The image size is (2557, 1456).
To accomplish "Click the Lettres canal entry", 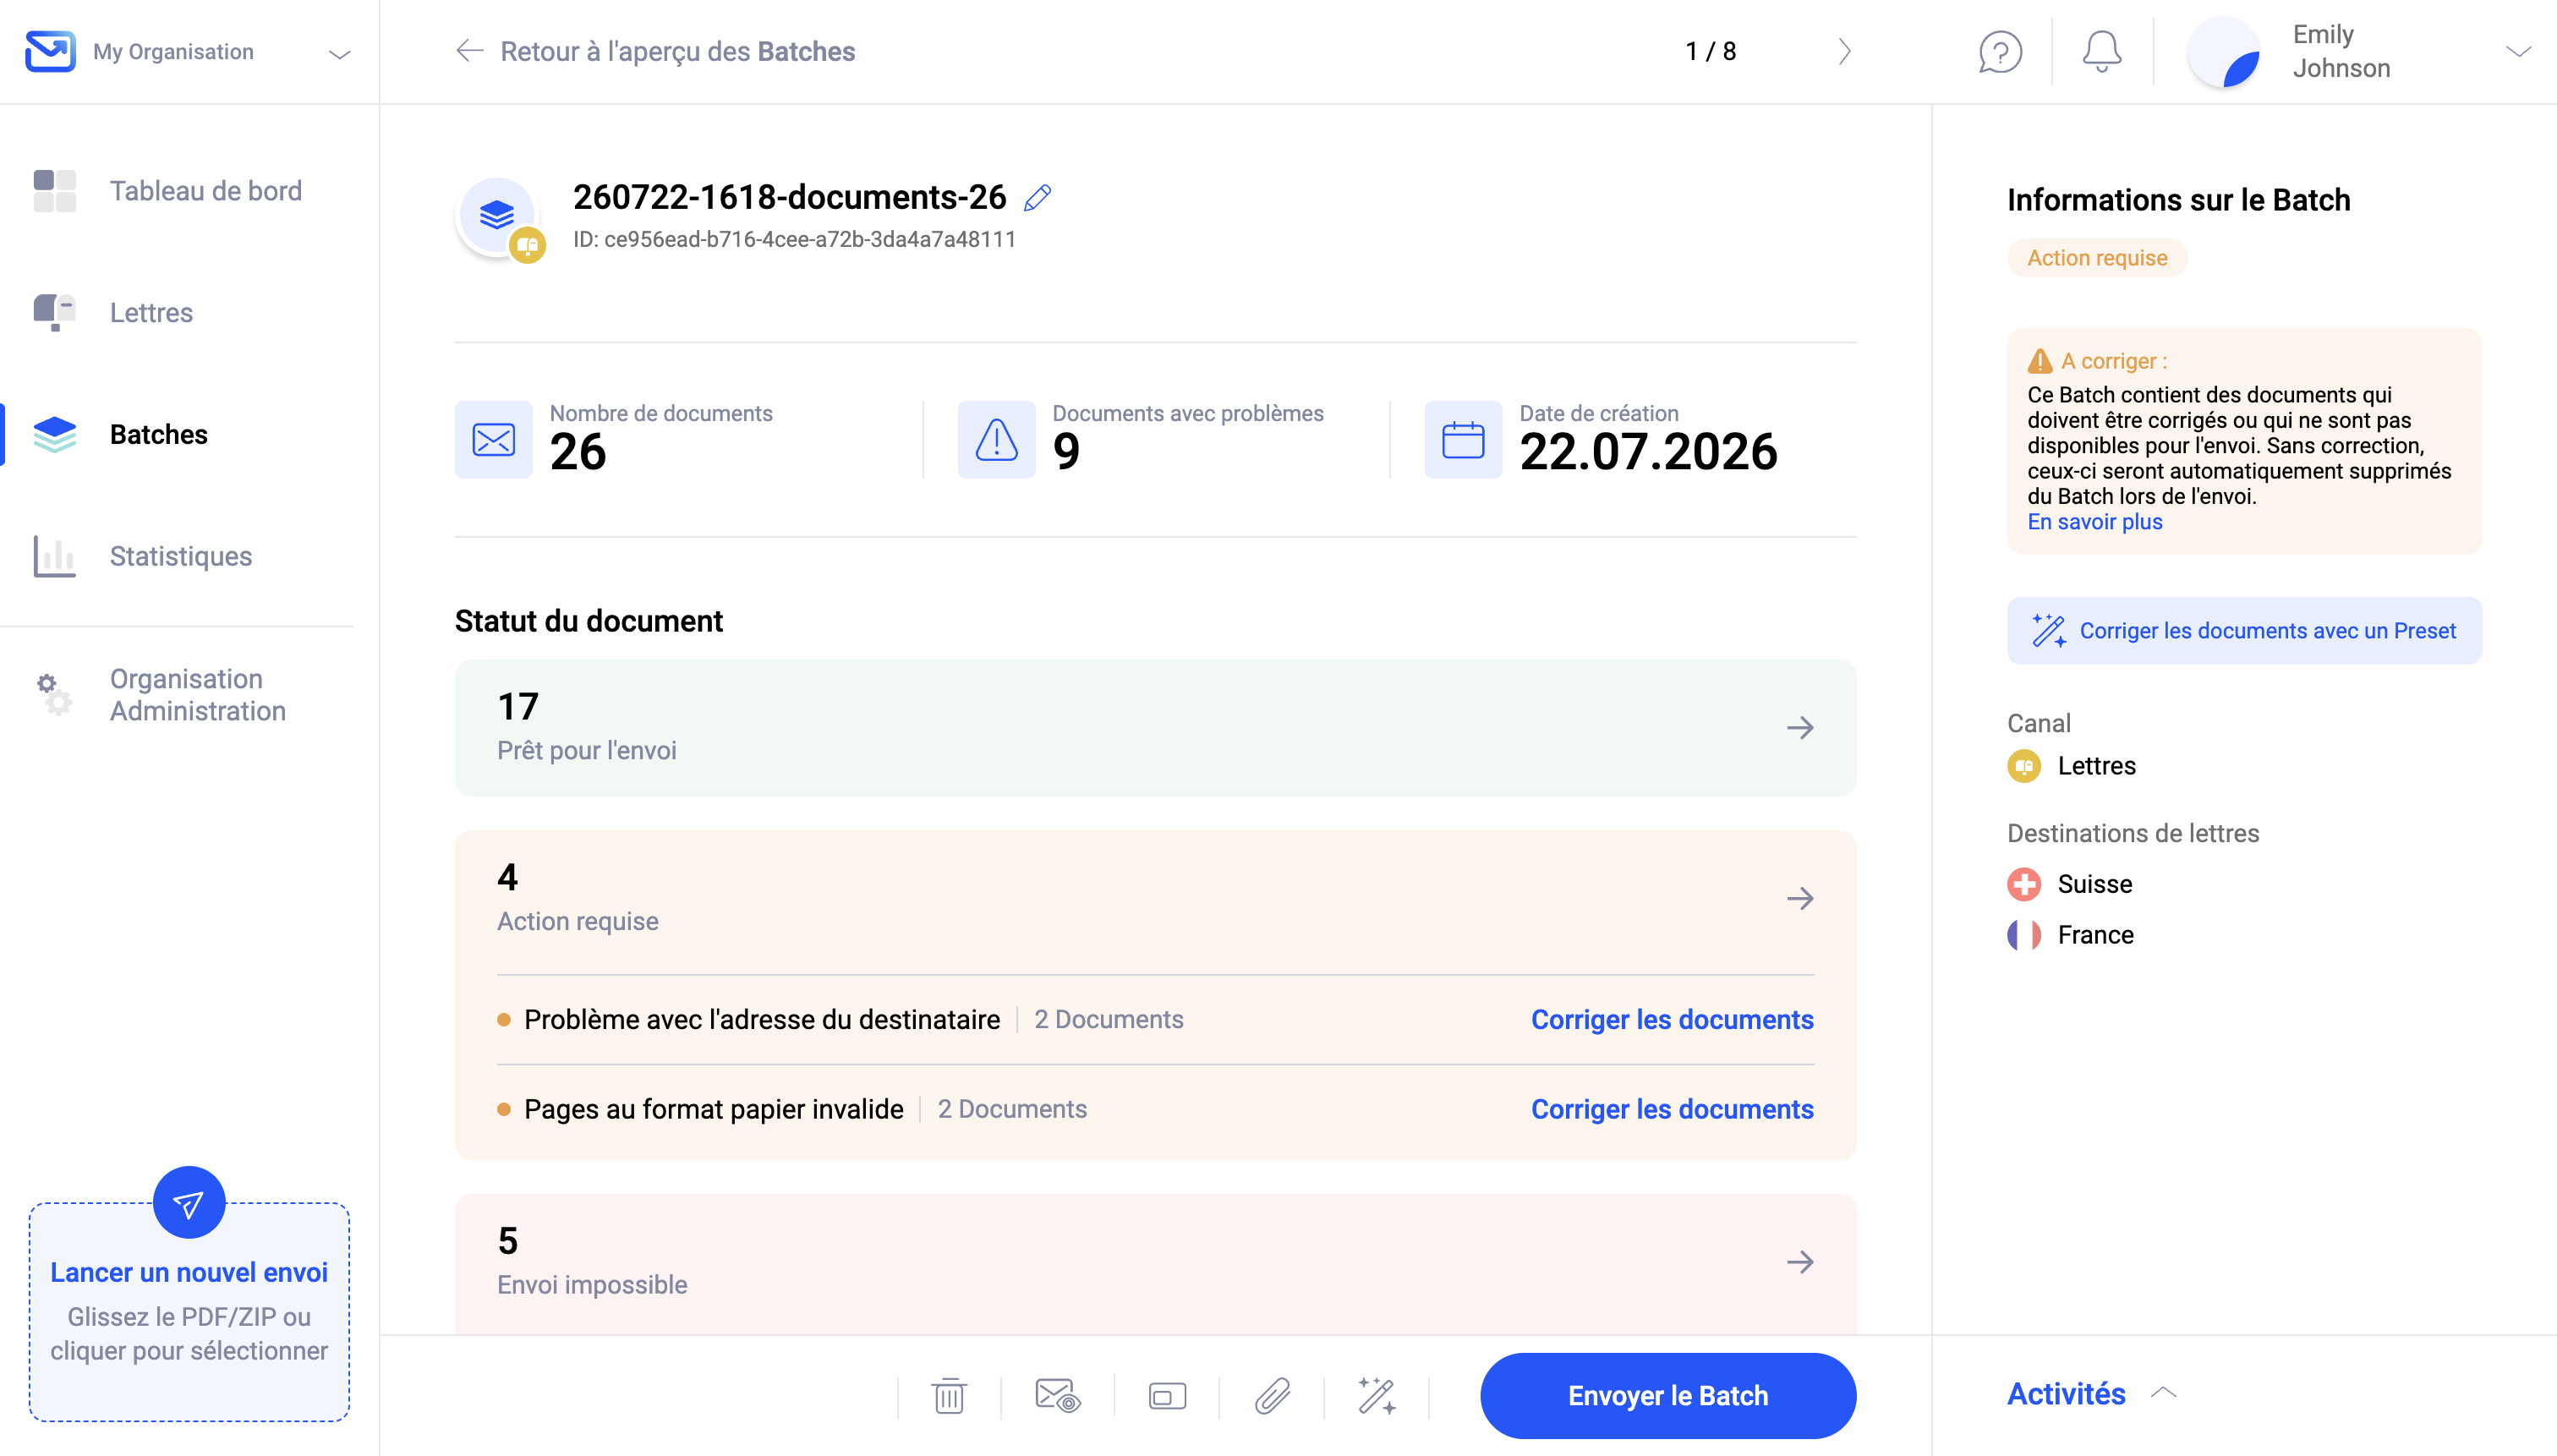I will coord(2071,766).
